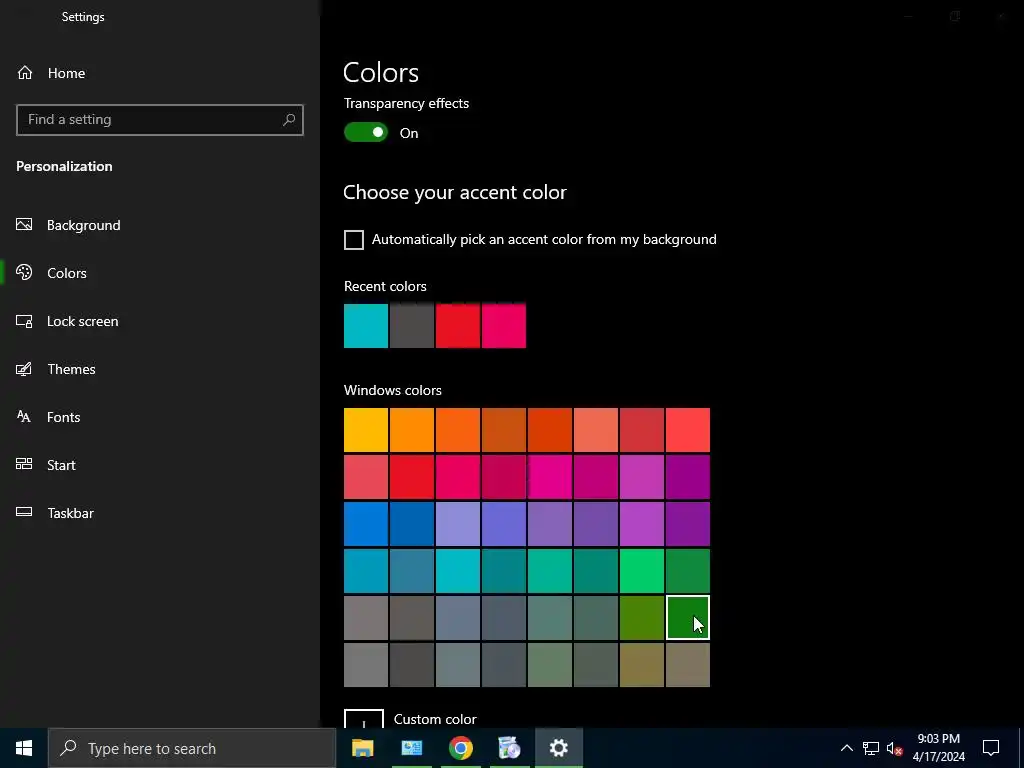Select the olive green swatch beside selected green
Screen dimensions: 1024x768
pos(641,618)
